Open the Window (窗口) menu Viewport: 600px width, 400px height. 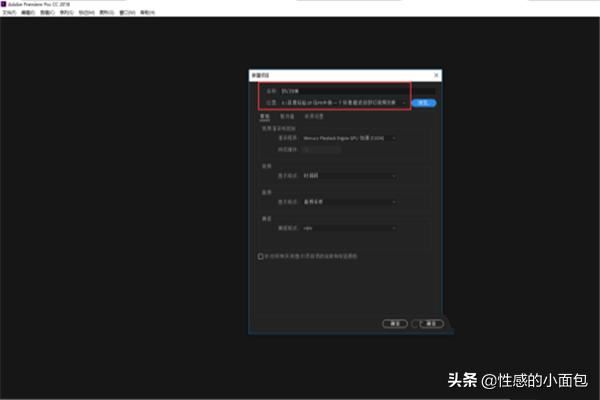click(x=127, y=13)
